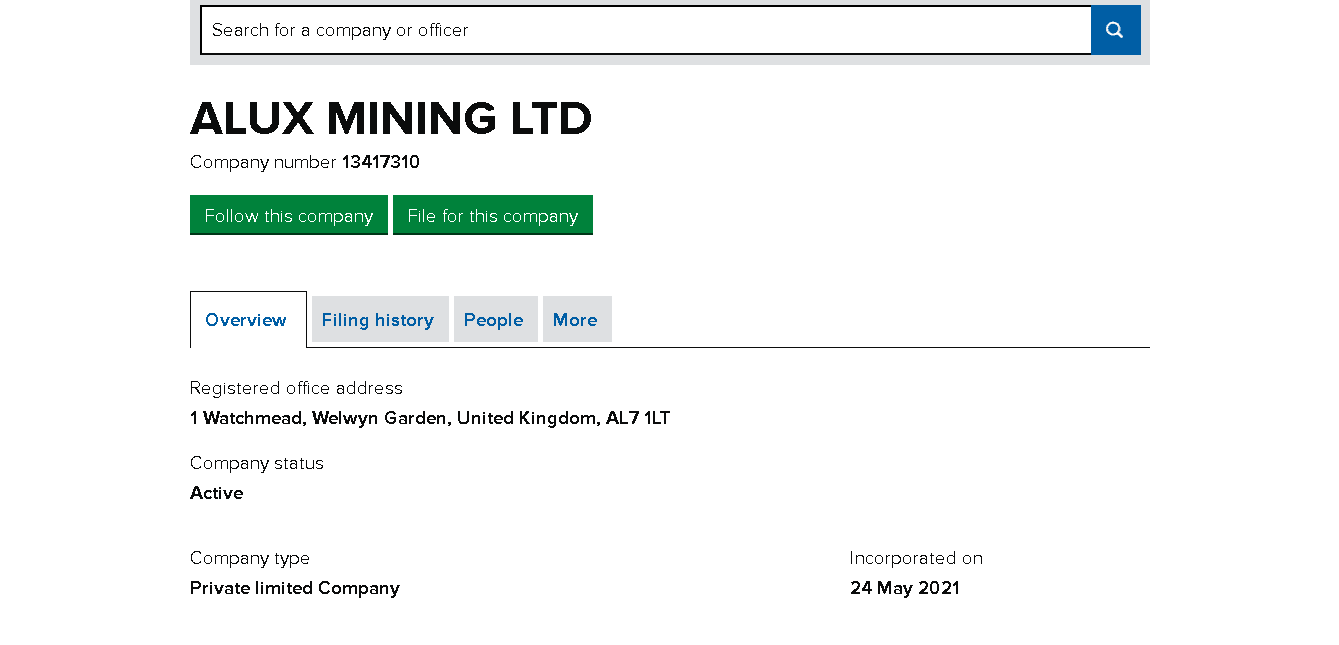This screenshot has width=1339, height=645.
Task: Click the Company number label text
Action: 263,162
